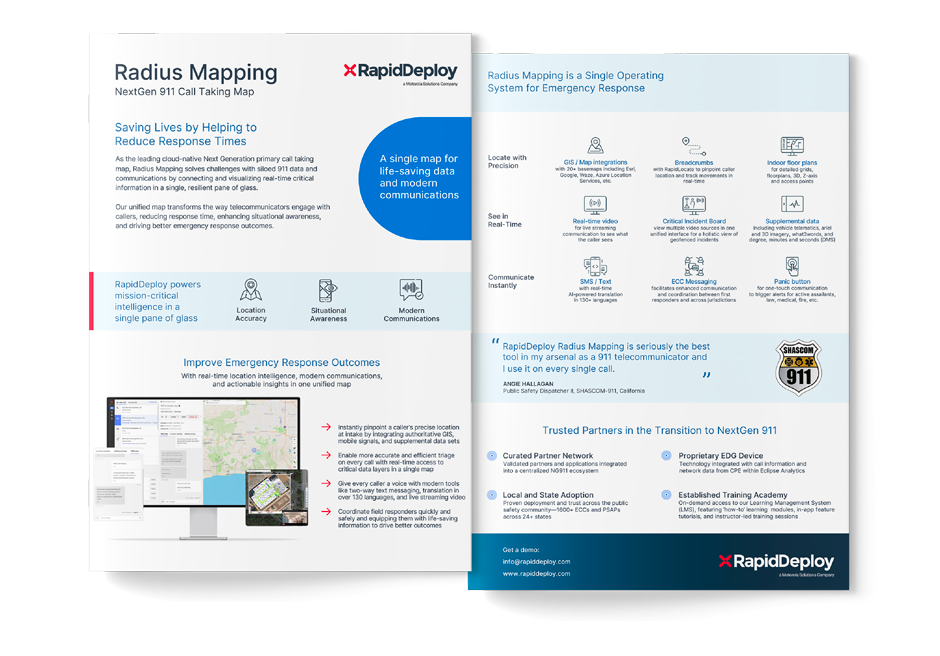Click the bullet dot beside 'Local and State Adoption'

coord(492,495)
